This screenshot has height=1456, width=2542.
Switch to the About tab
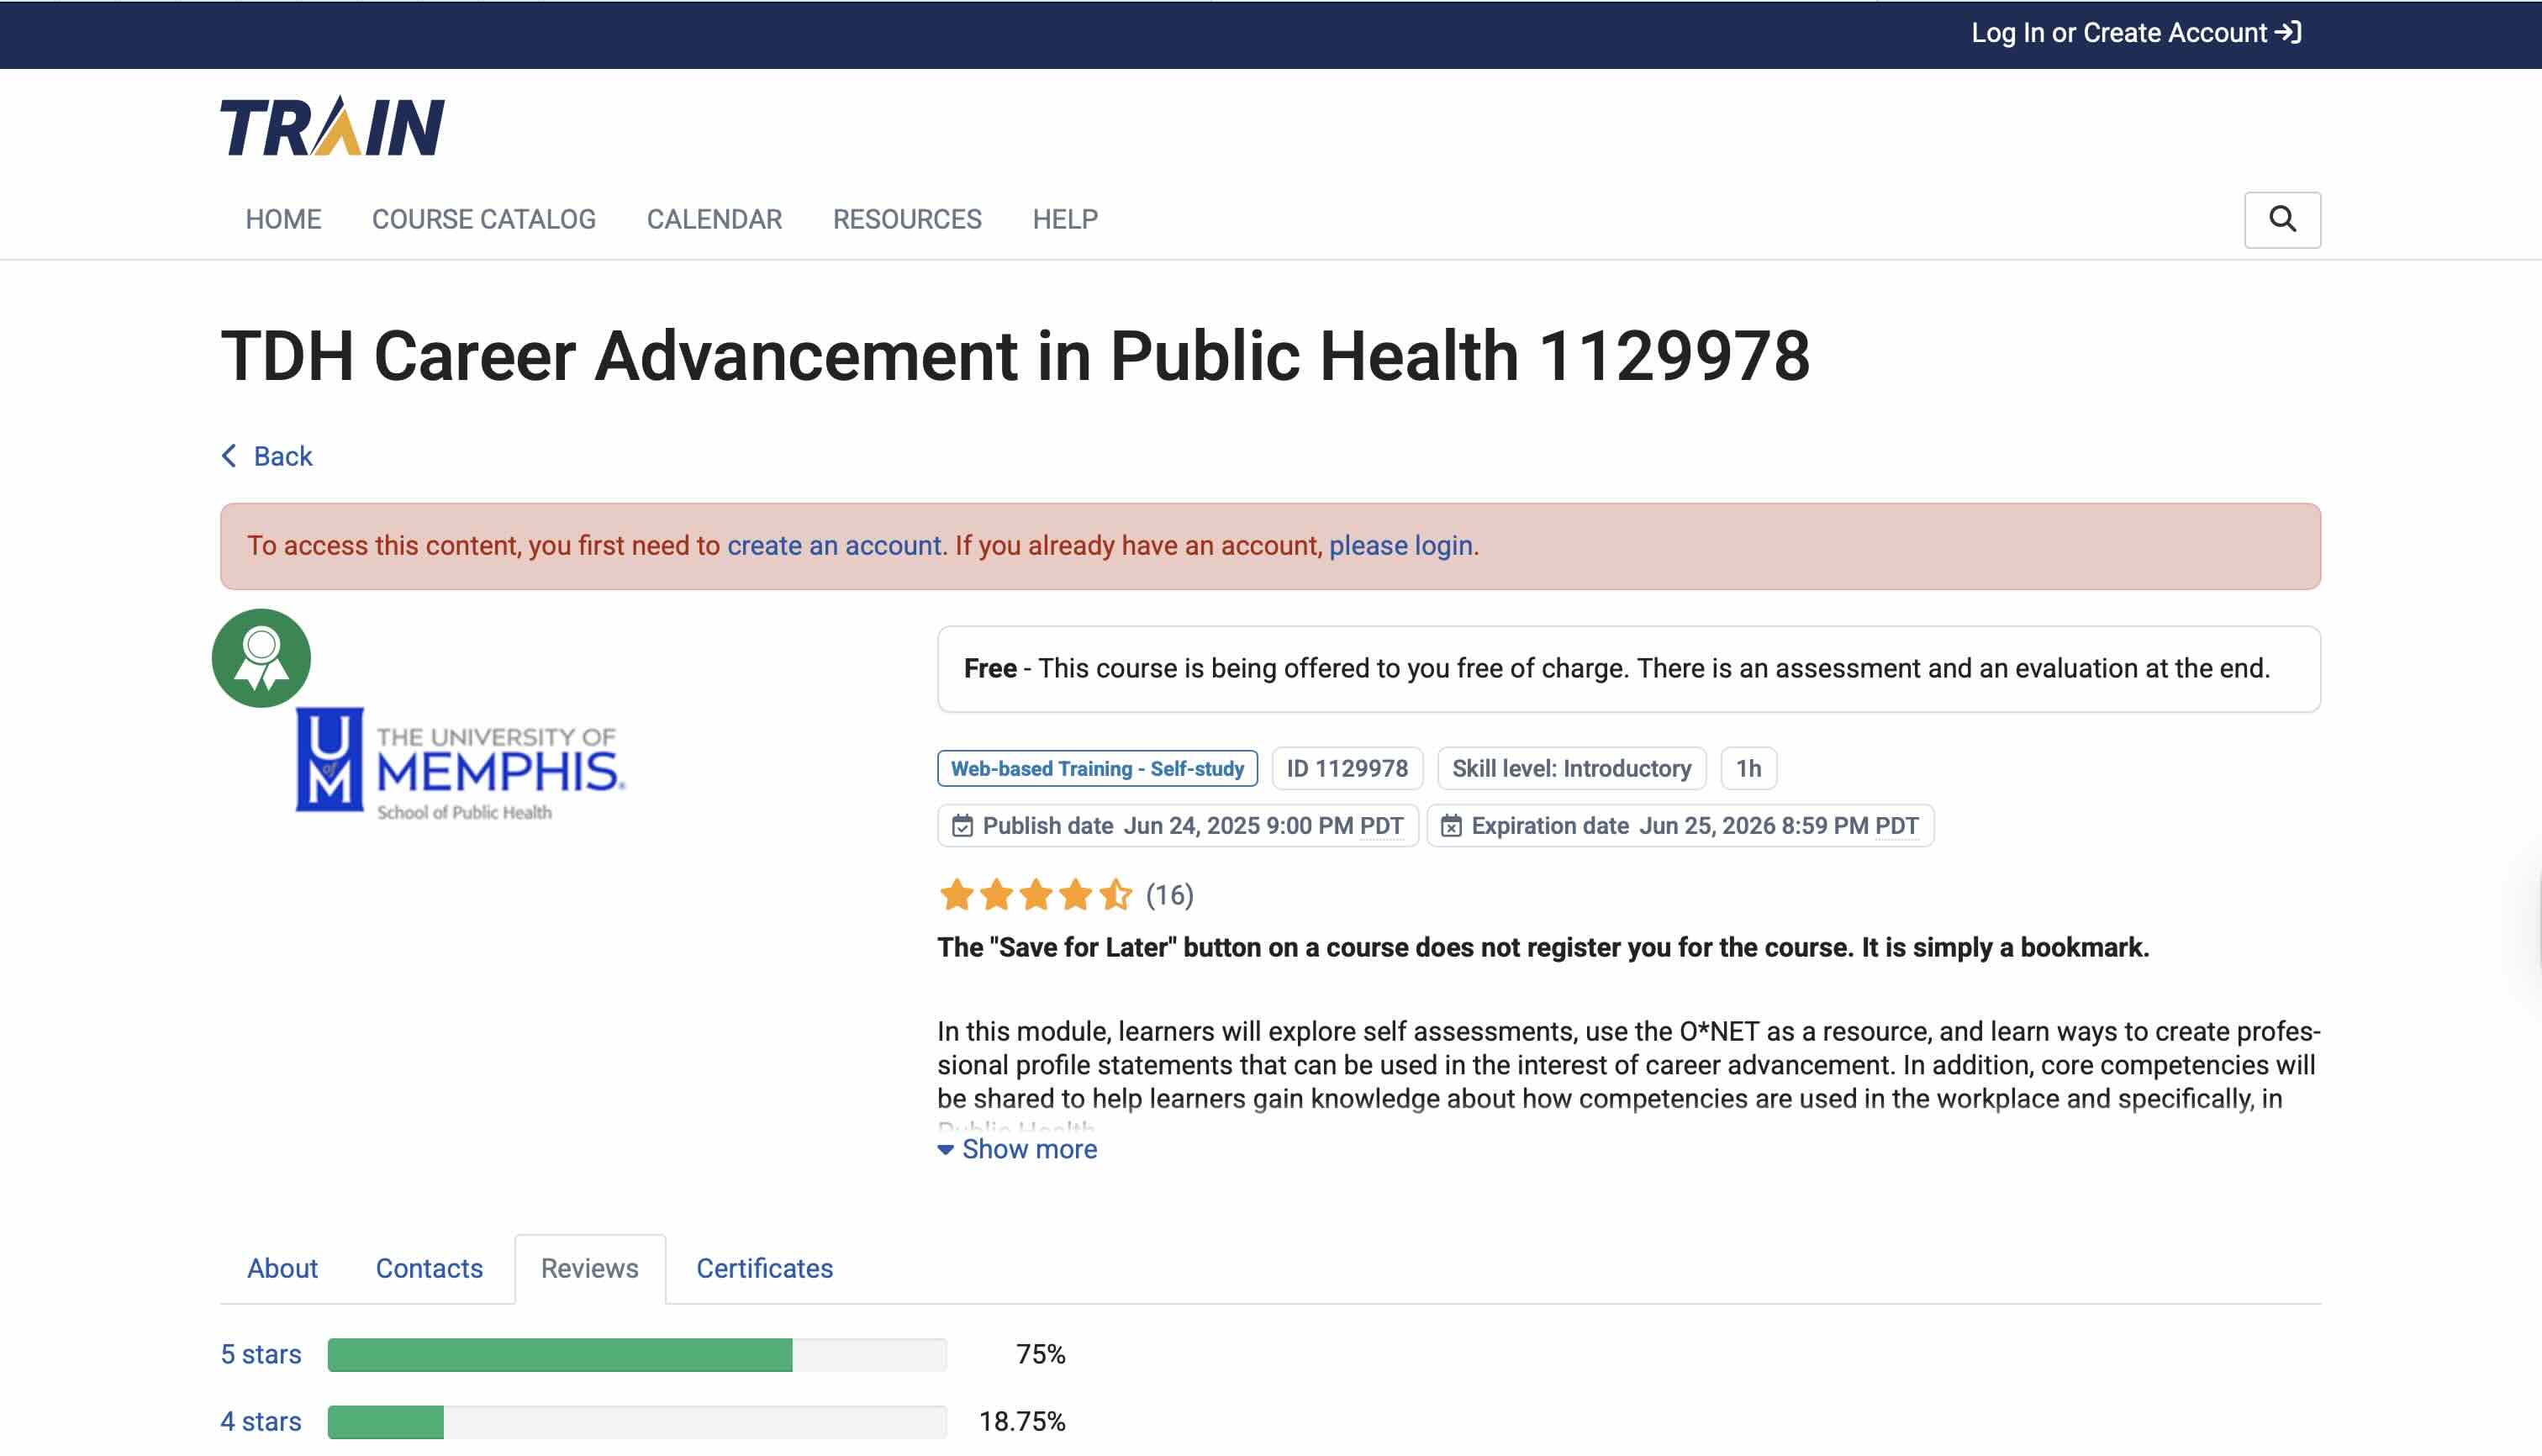(x=282, y=1268)
